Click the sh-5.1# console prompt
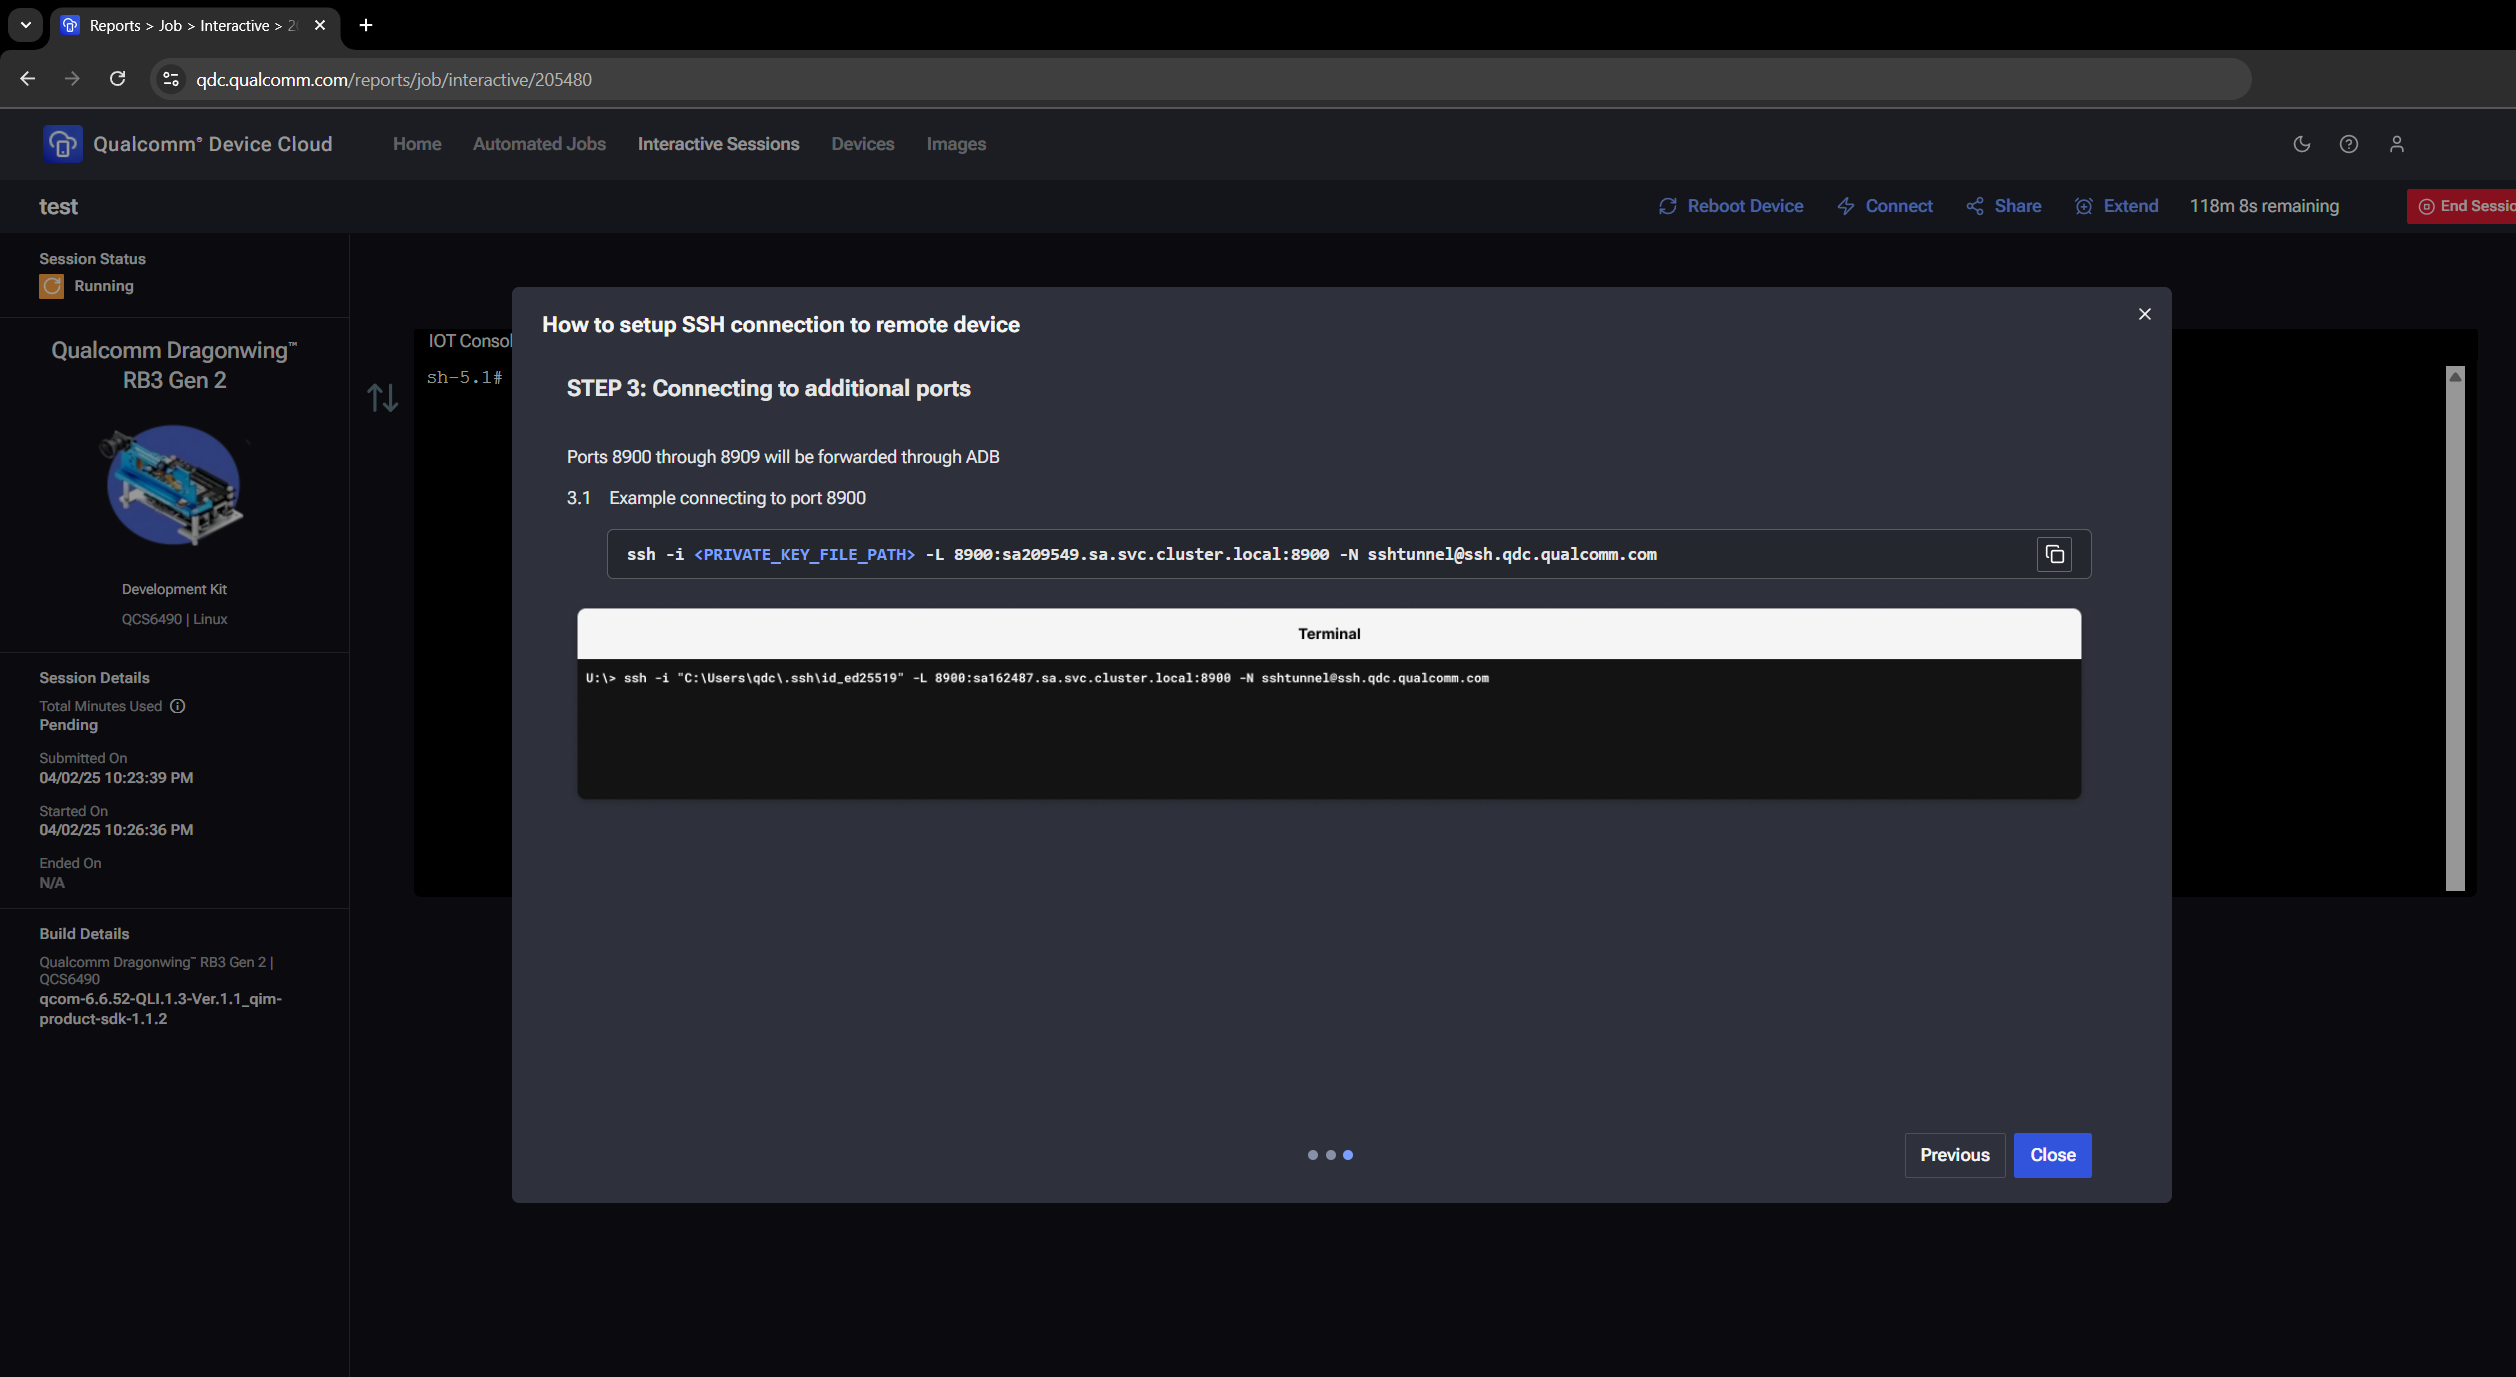 click(x=464, y=378)
